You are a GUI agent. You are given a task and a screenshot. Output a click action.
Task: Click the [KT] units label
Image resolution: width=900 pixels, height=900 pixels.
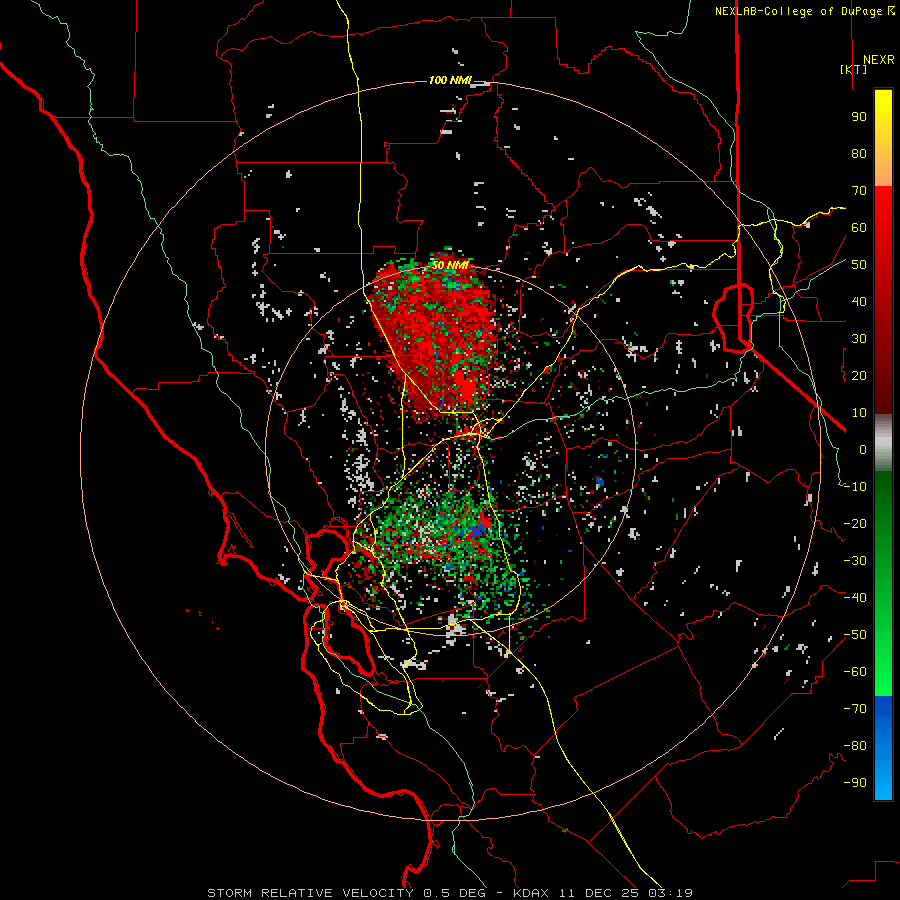[x=854, y=69]
